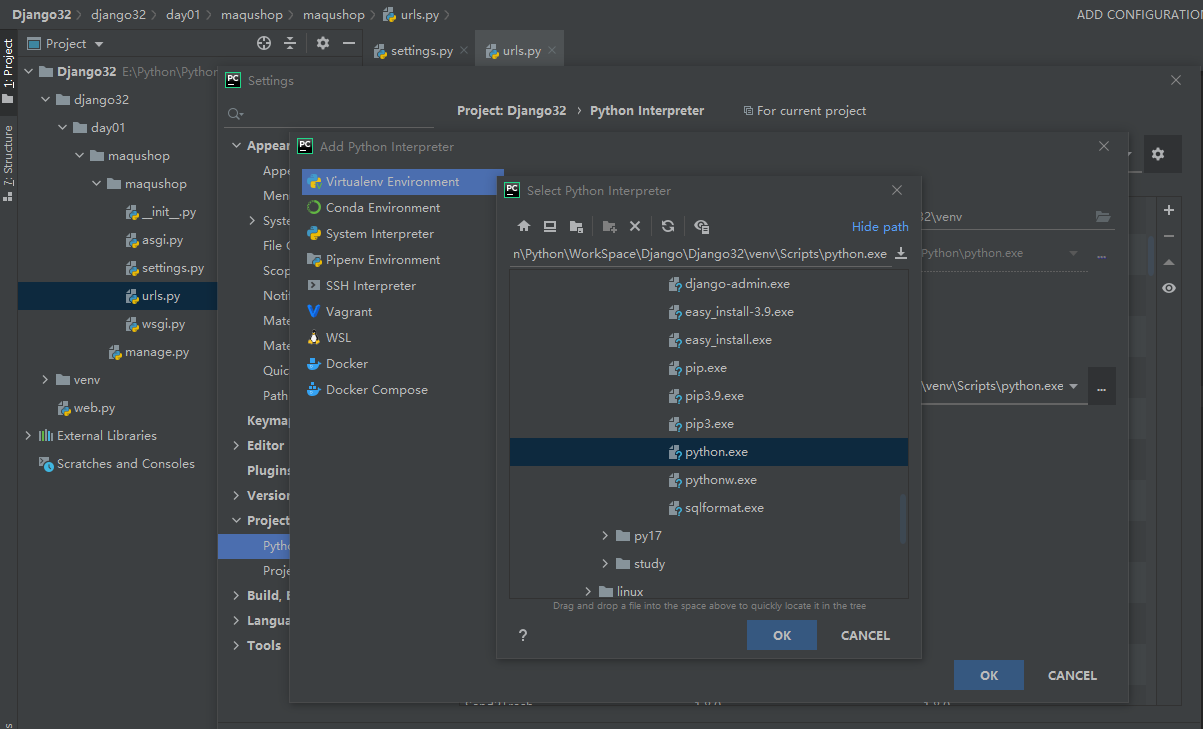Screen dimensions: 1203x729
Task: Expand linux folder in file chooser
Action: click(588, 592)
